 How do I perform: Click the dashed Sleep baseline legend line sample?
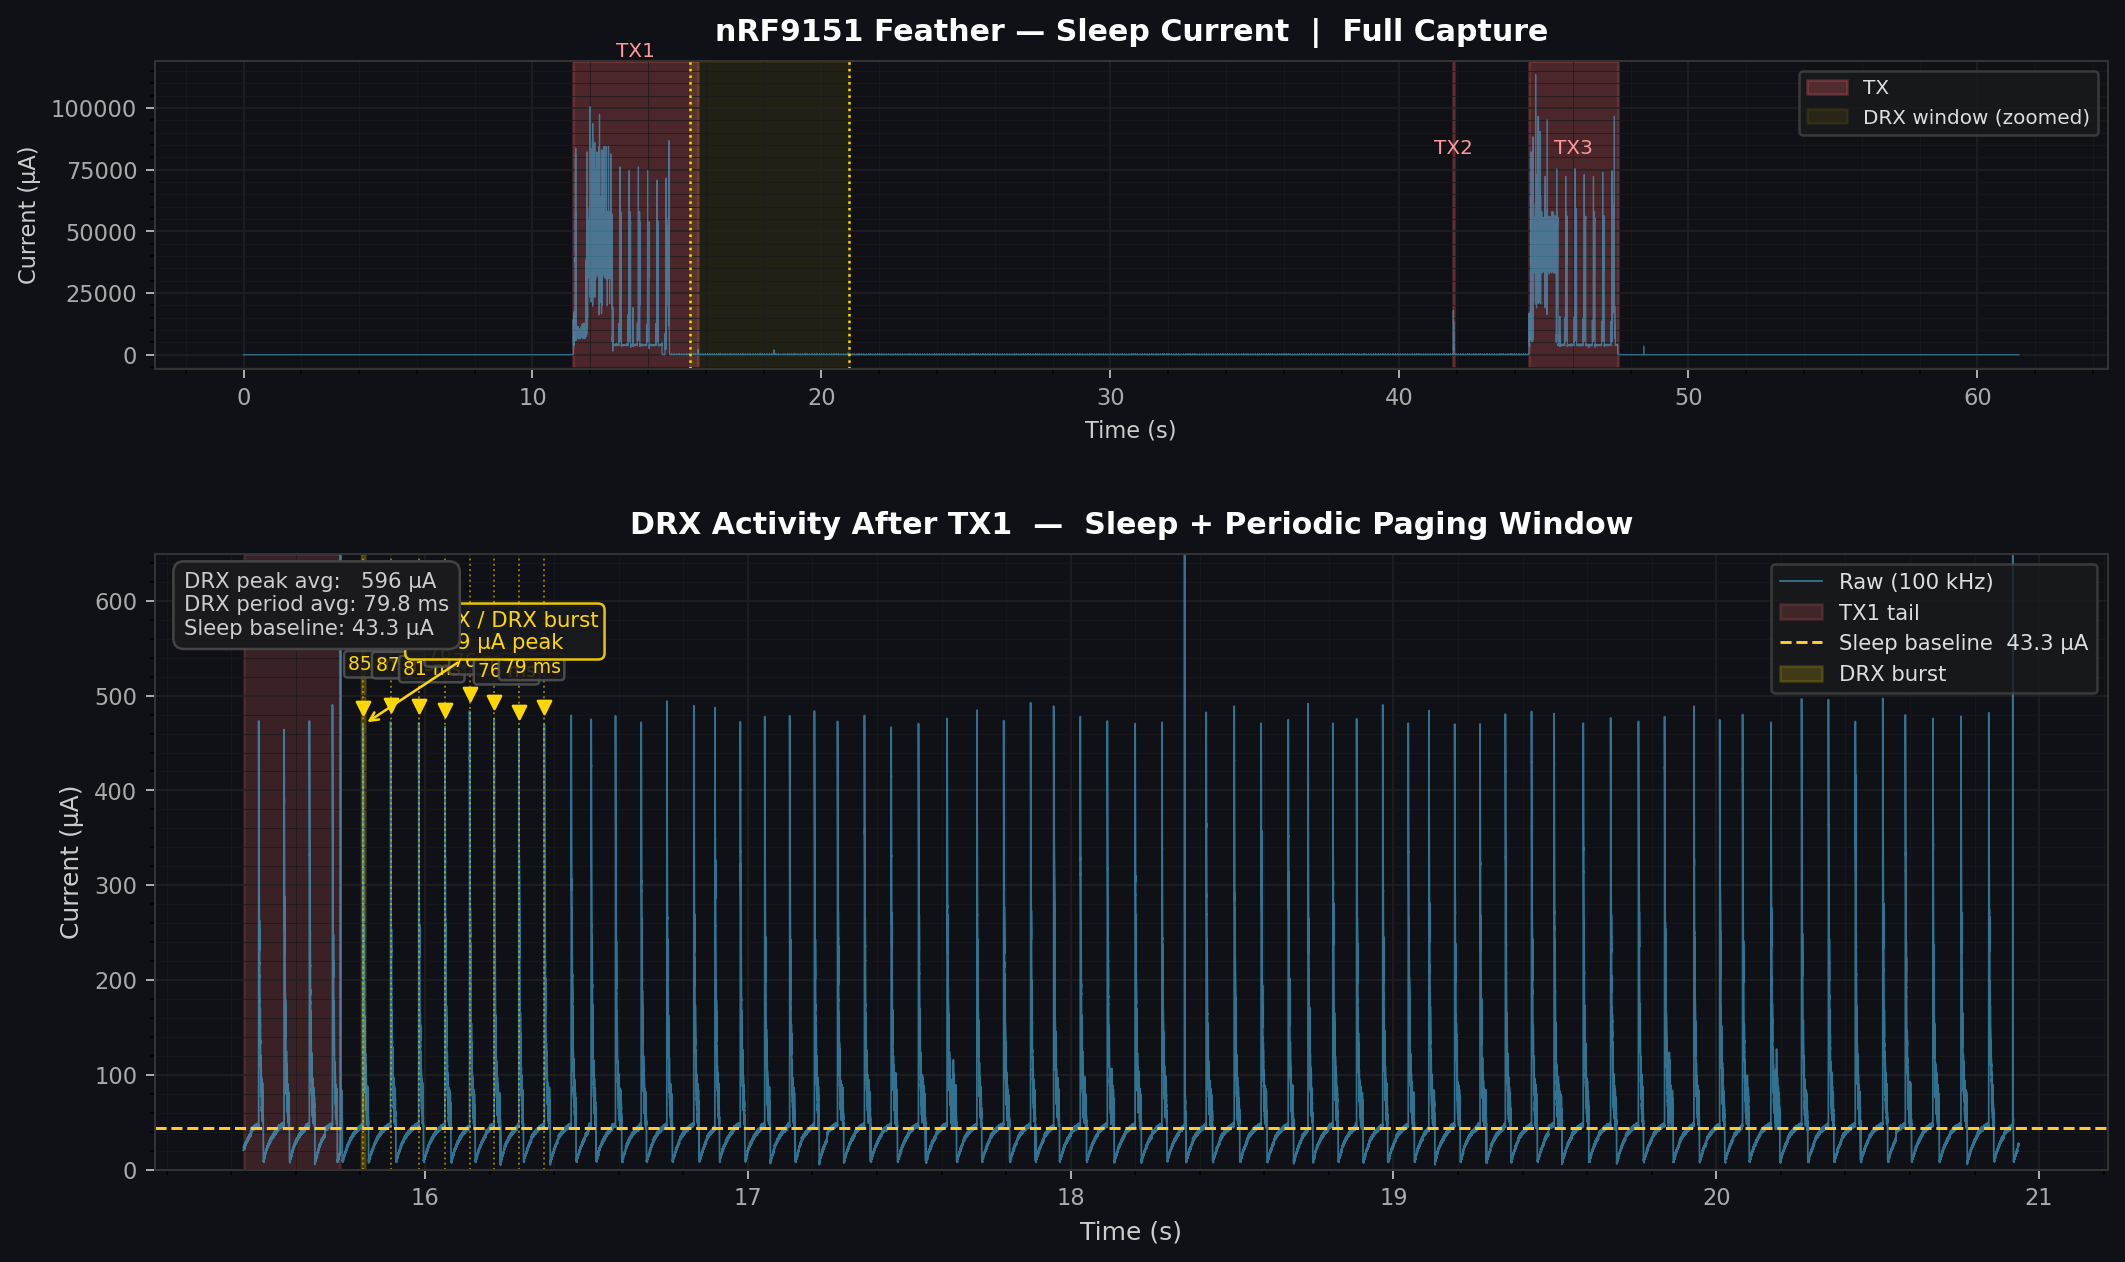[x=1801, y=643]
